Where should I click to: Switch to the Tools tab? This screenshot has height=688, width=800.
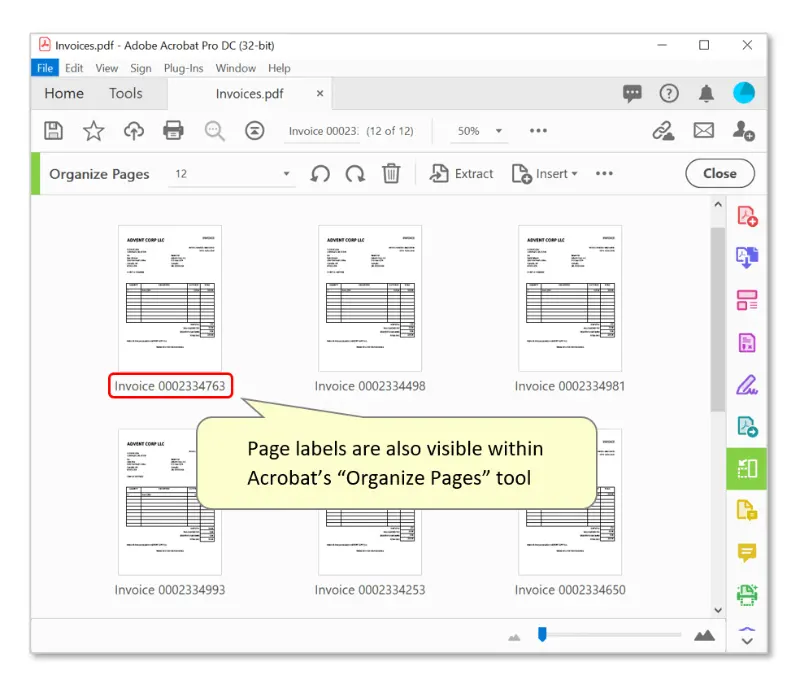(x=126, y=94)
